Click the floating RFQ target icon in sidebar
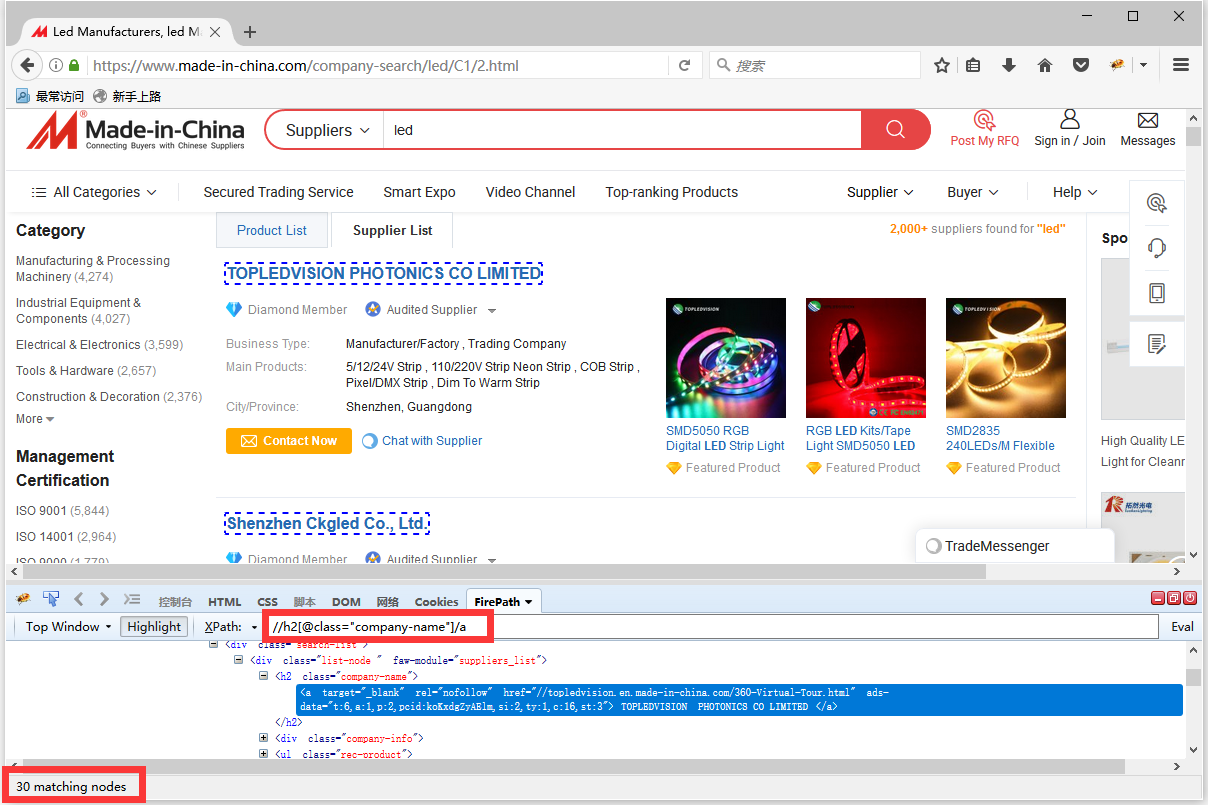Image resolution: width=1208 pixels, height=805 pixels. click(1157, 203)
